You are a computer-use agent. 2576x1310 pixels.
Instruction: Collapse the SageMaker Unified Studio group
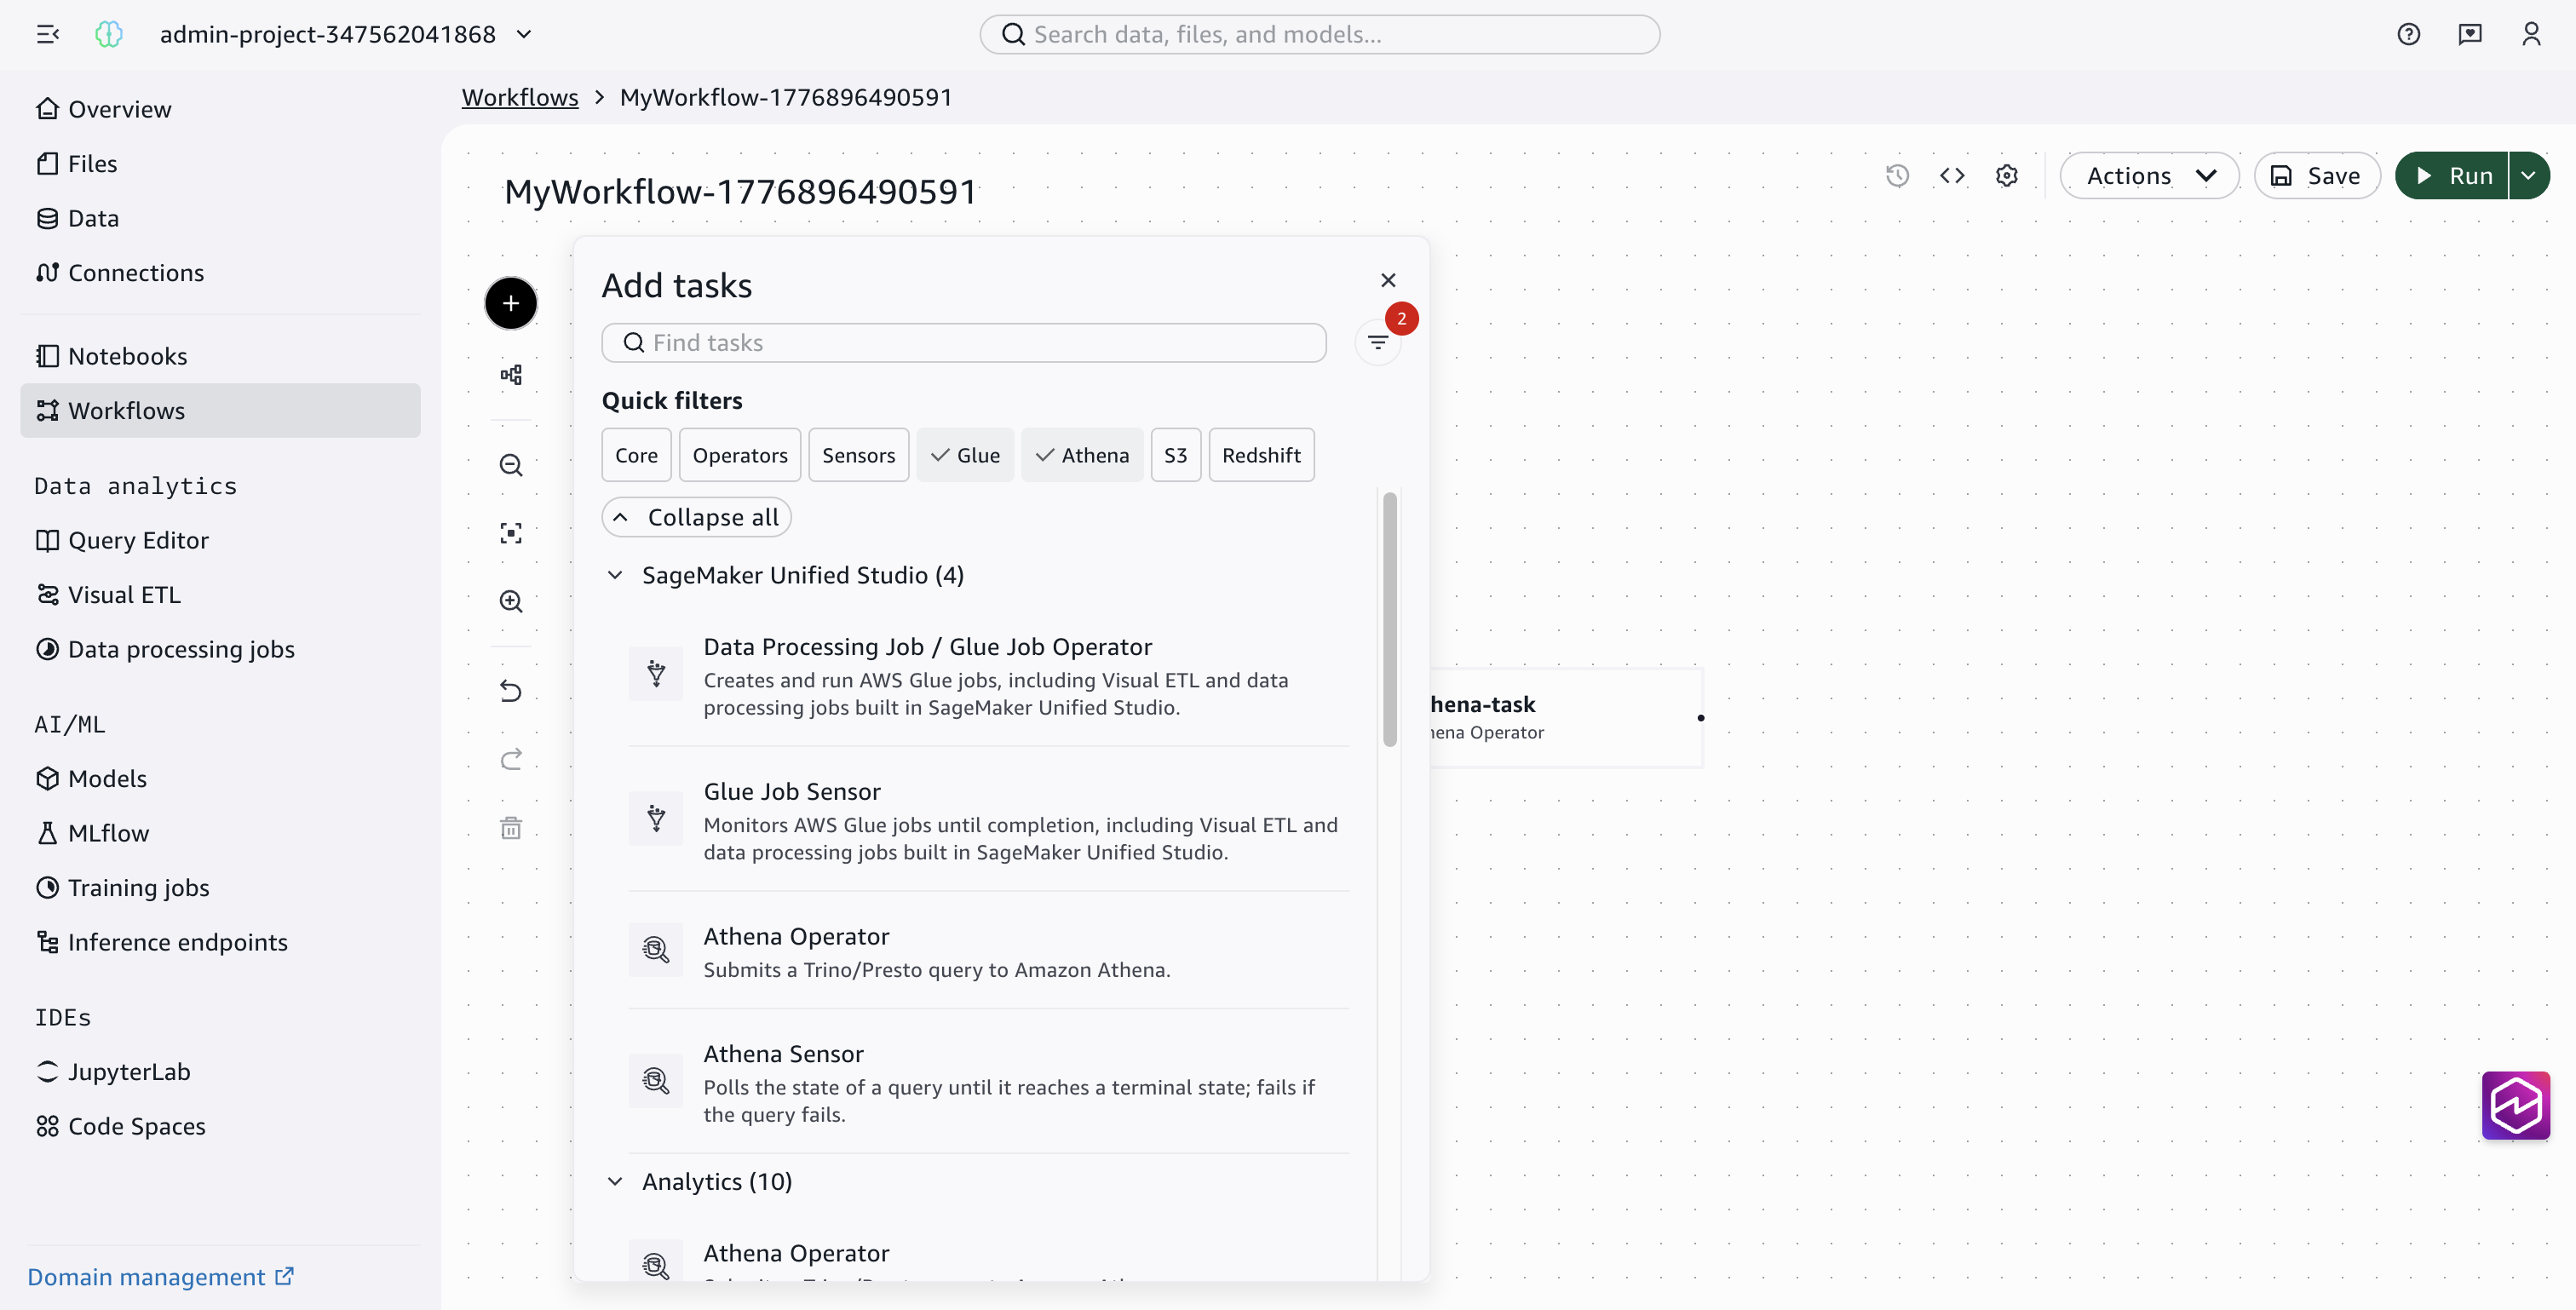pyautogui.click(x=616, y=575)
